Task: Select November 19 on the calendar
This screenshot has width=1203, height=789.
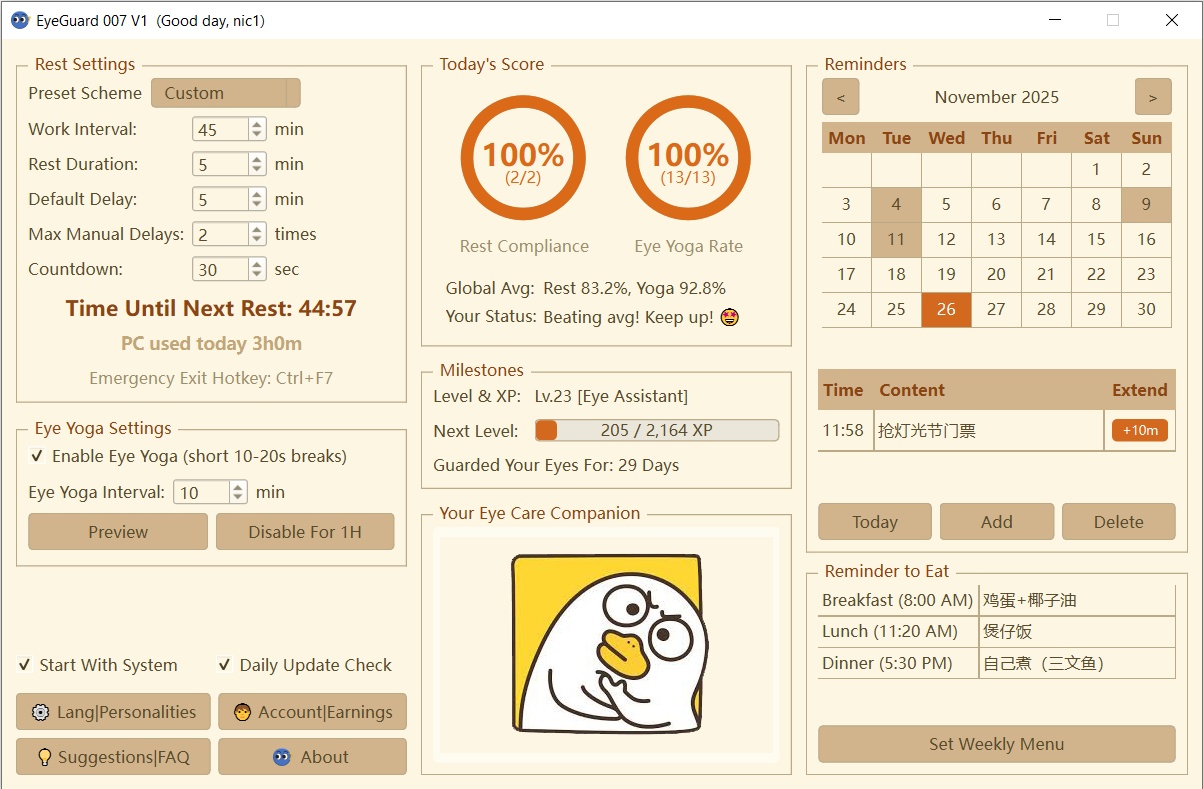Action: [x=946, y=274]
